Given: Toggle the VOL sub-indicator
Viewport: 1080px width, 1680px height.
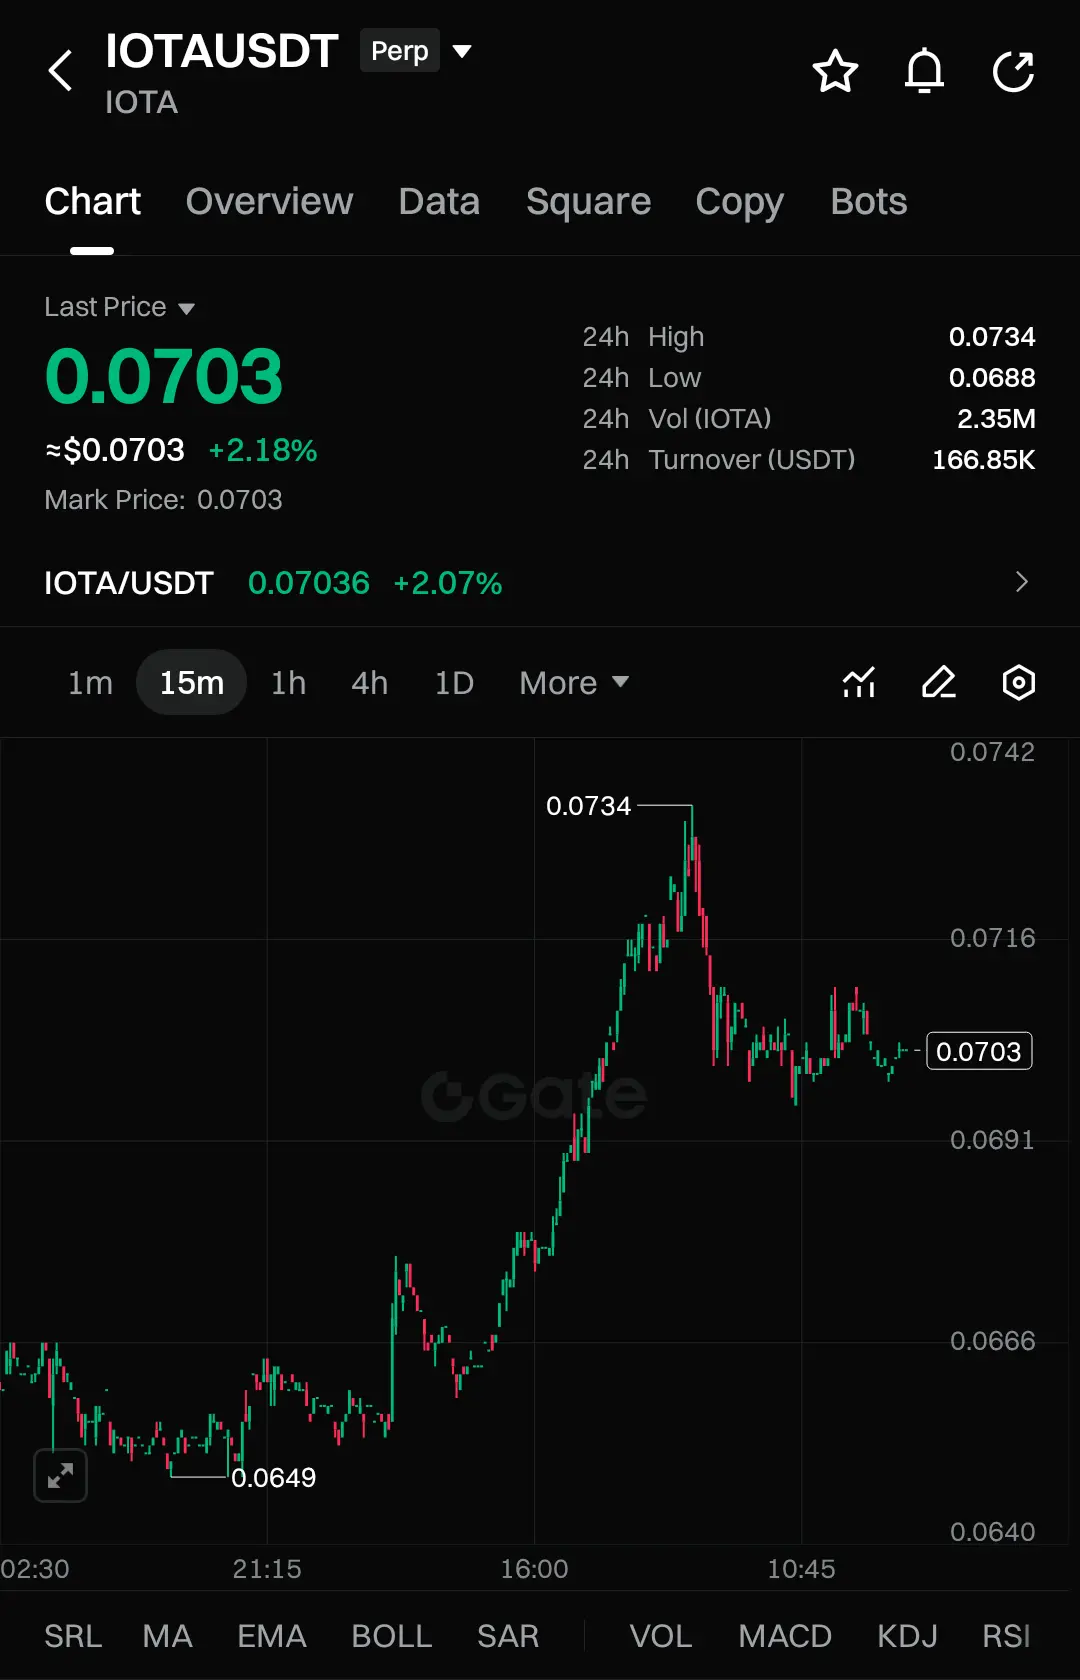Looking at the screenshot, I should pyautogui.click(x=660, y=1636).
